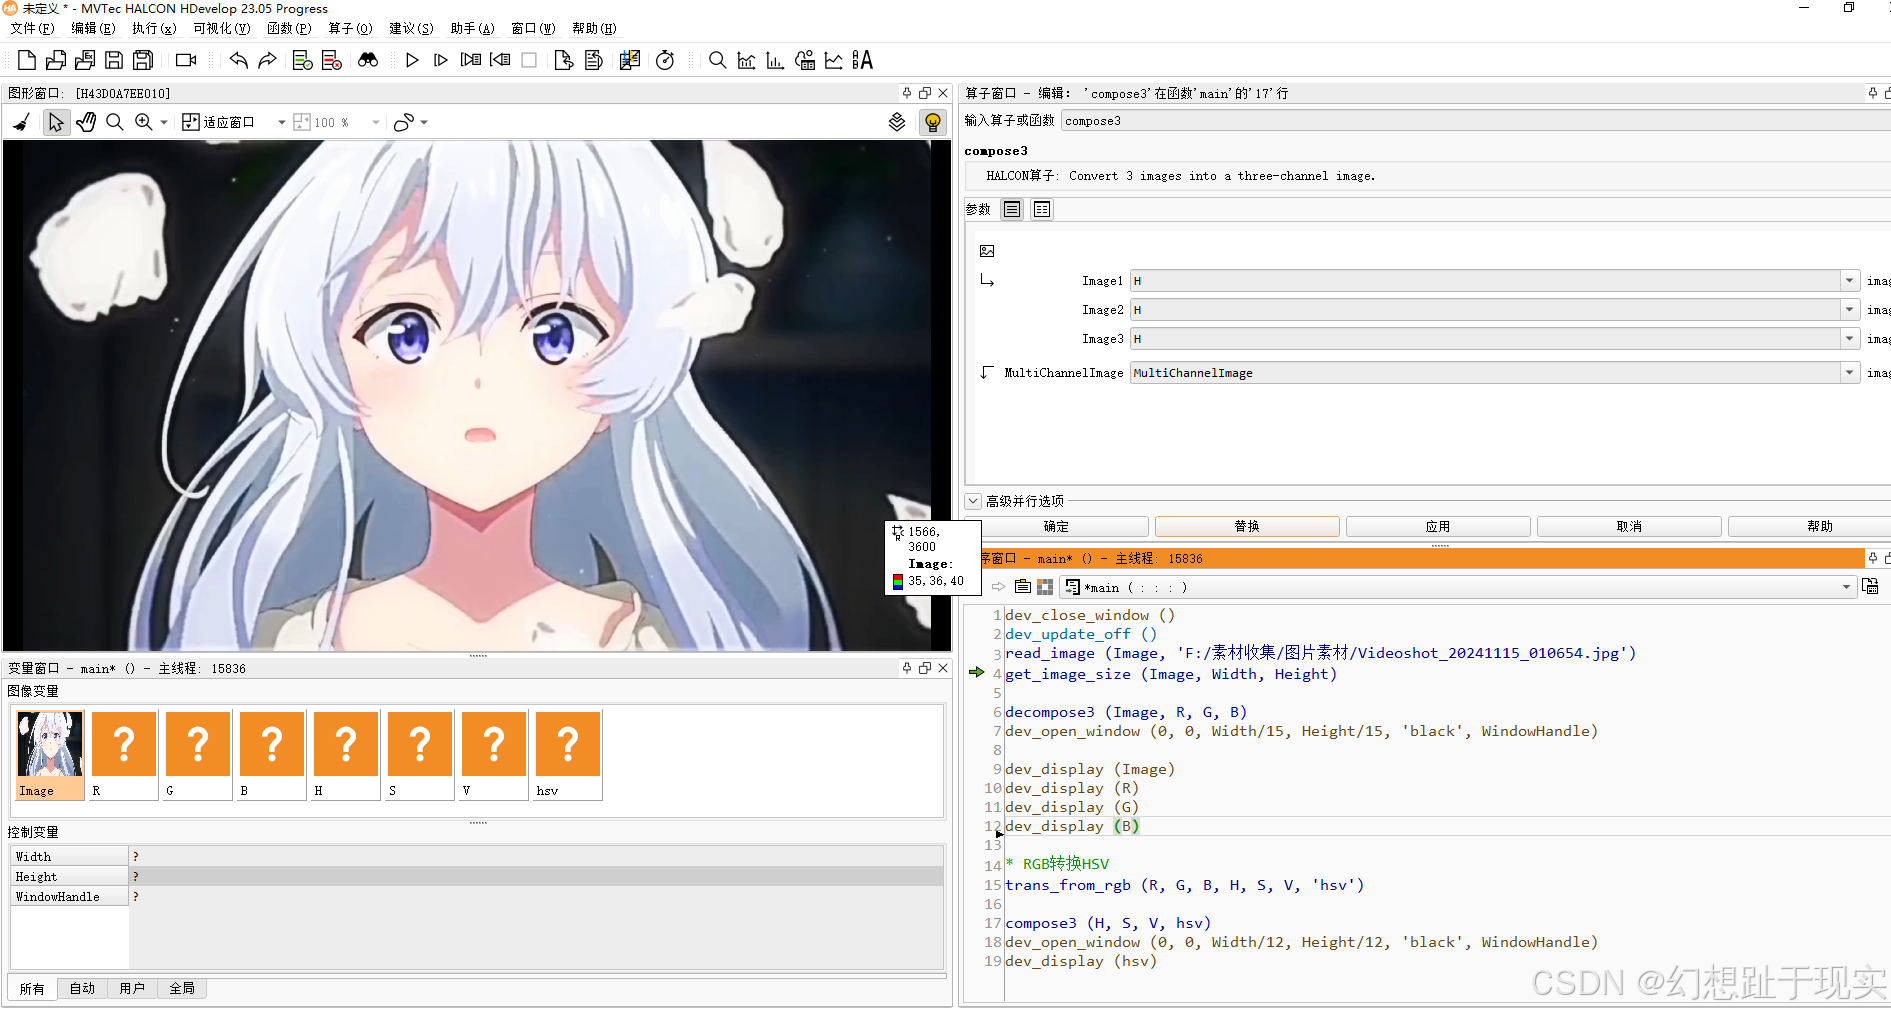Click the 取消 button

pyautogui.click(x=1629, y=526)
